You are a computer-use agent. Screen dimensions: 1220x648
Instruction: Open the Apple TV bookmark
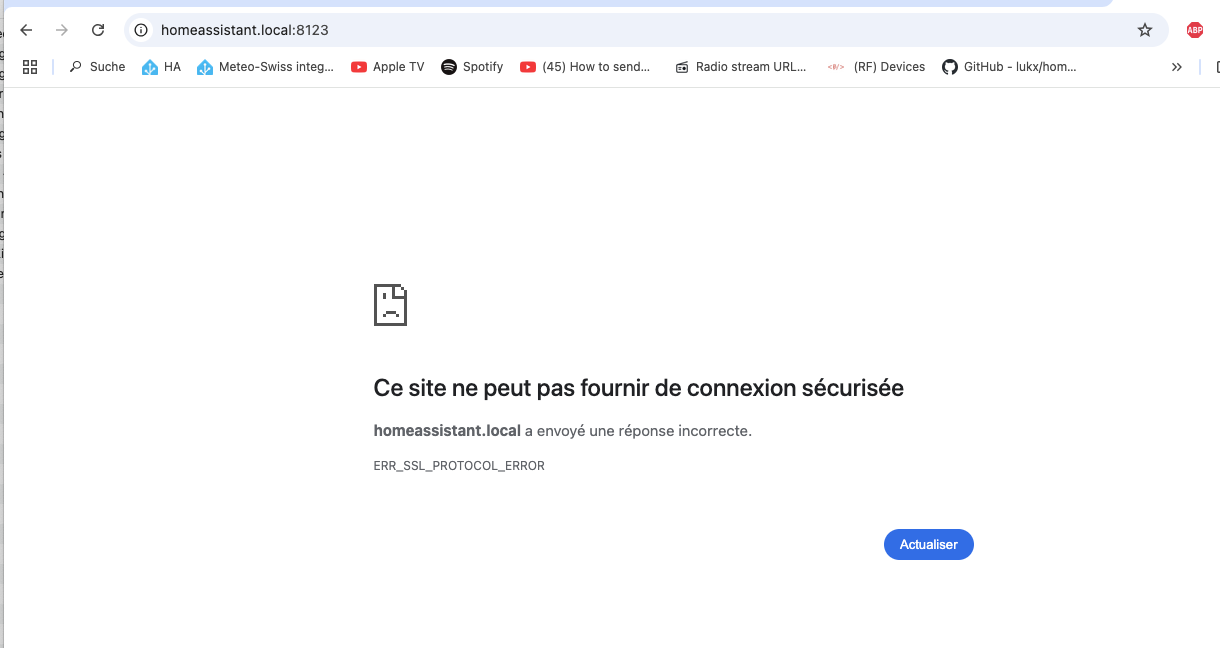point(388,67)
